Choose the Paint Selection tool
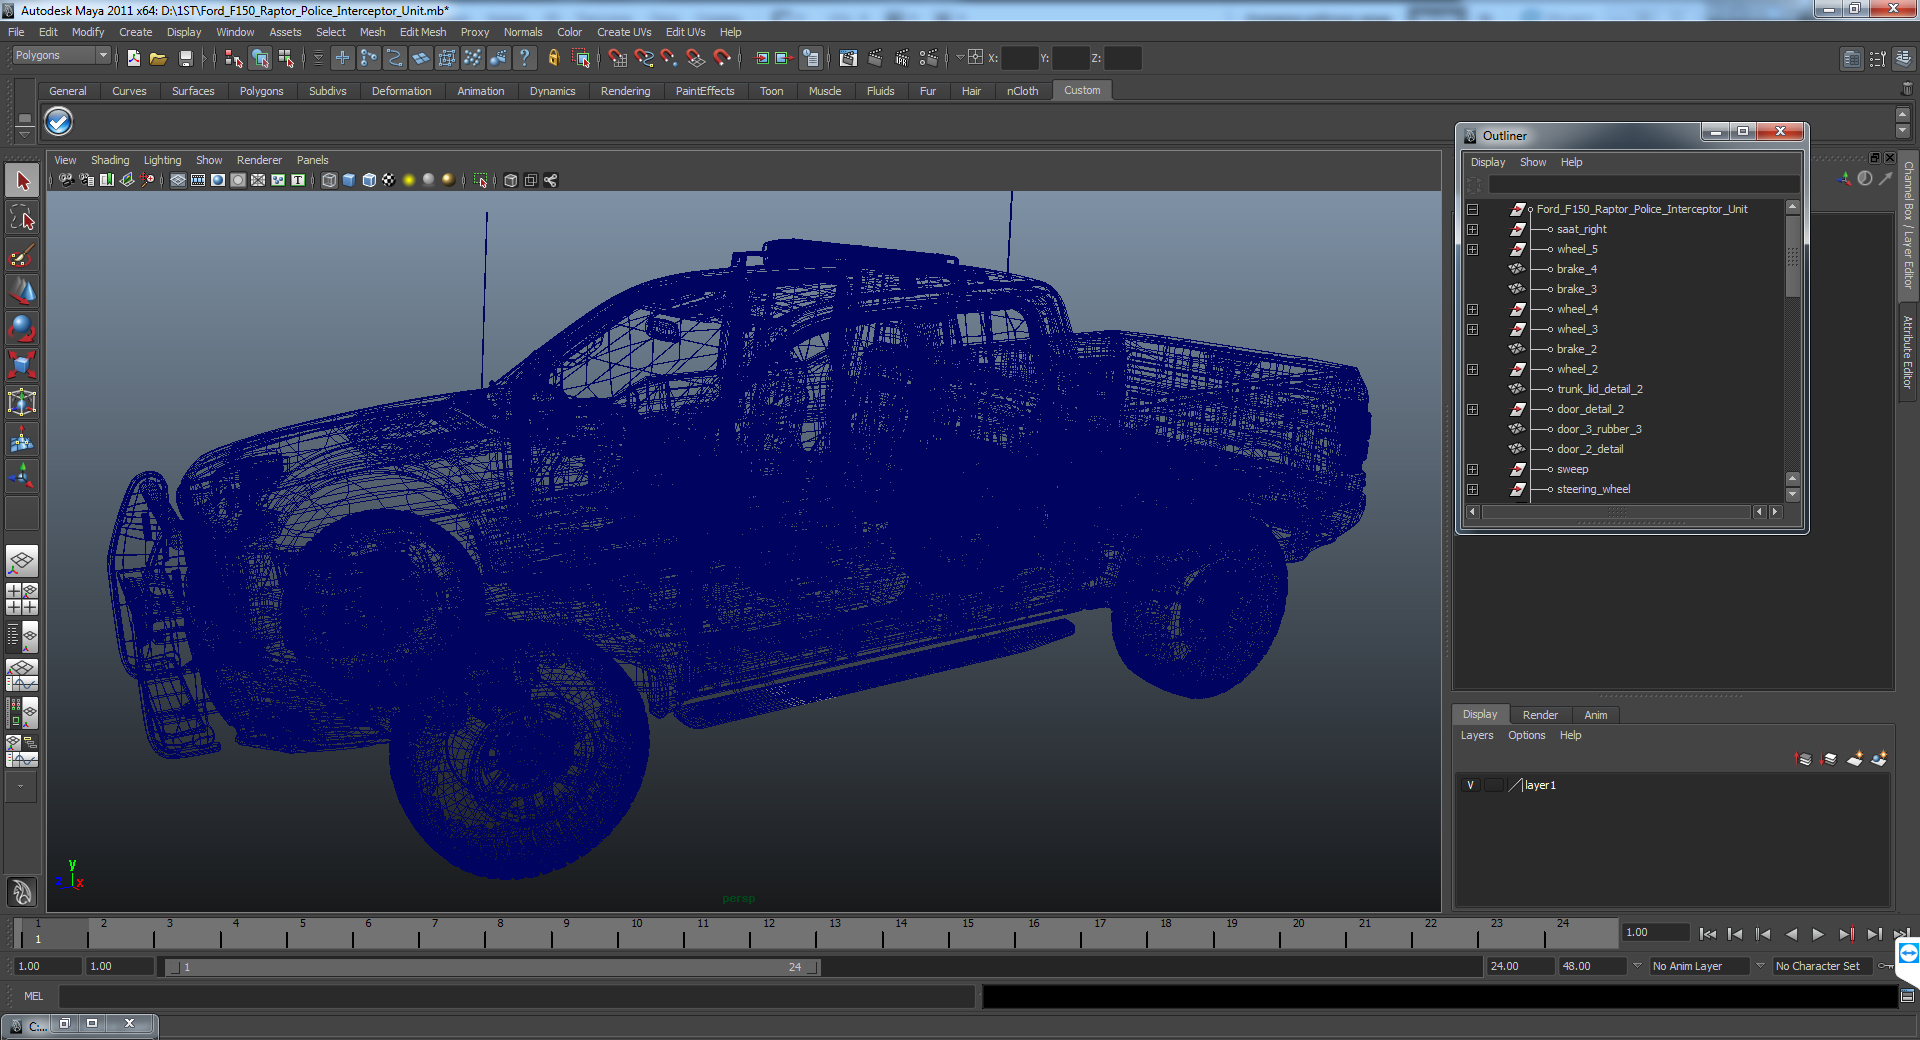This screenshot has width=1920, height=1040. click(22, 255)
